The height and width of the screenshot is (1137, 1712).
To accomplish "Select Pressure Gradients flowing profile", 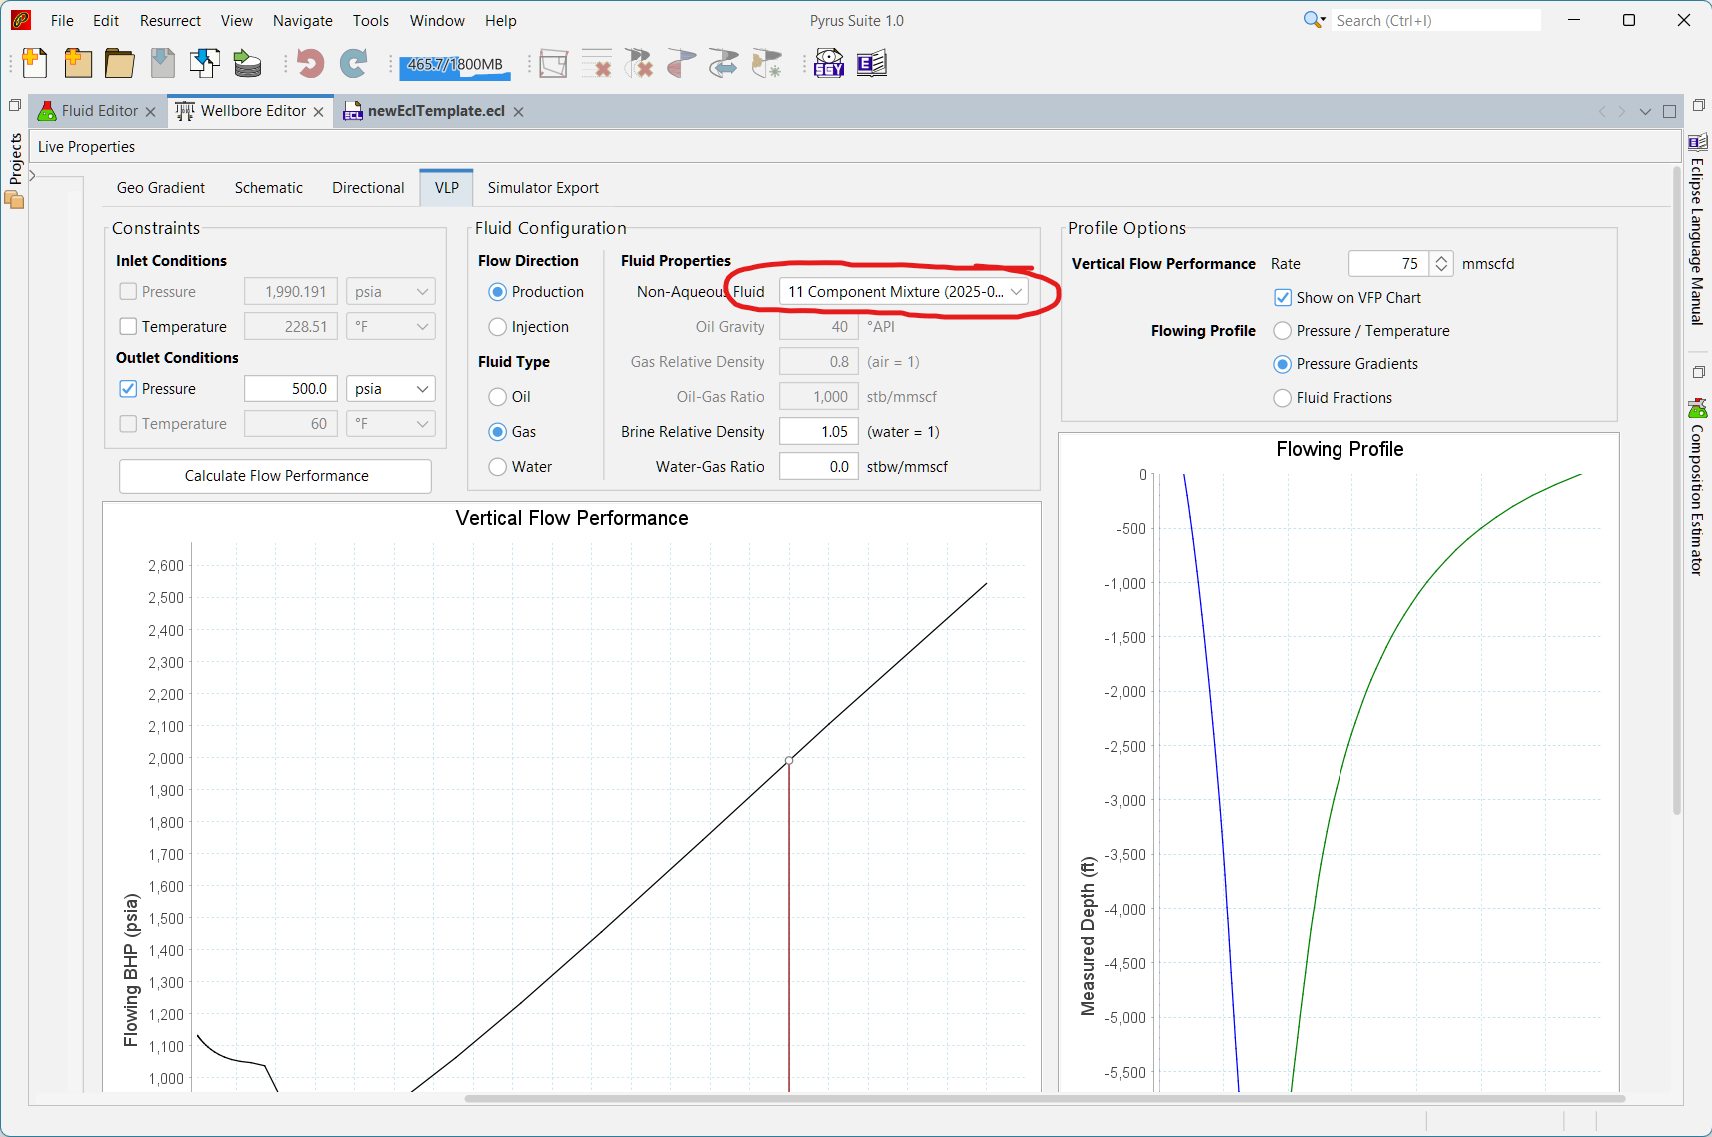I will pyautogui.click(x=1283, y=364).
